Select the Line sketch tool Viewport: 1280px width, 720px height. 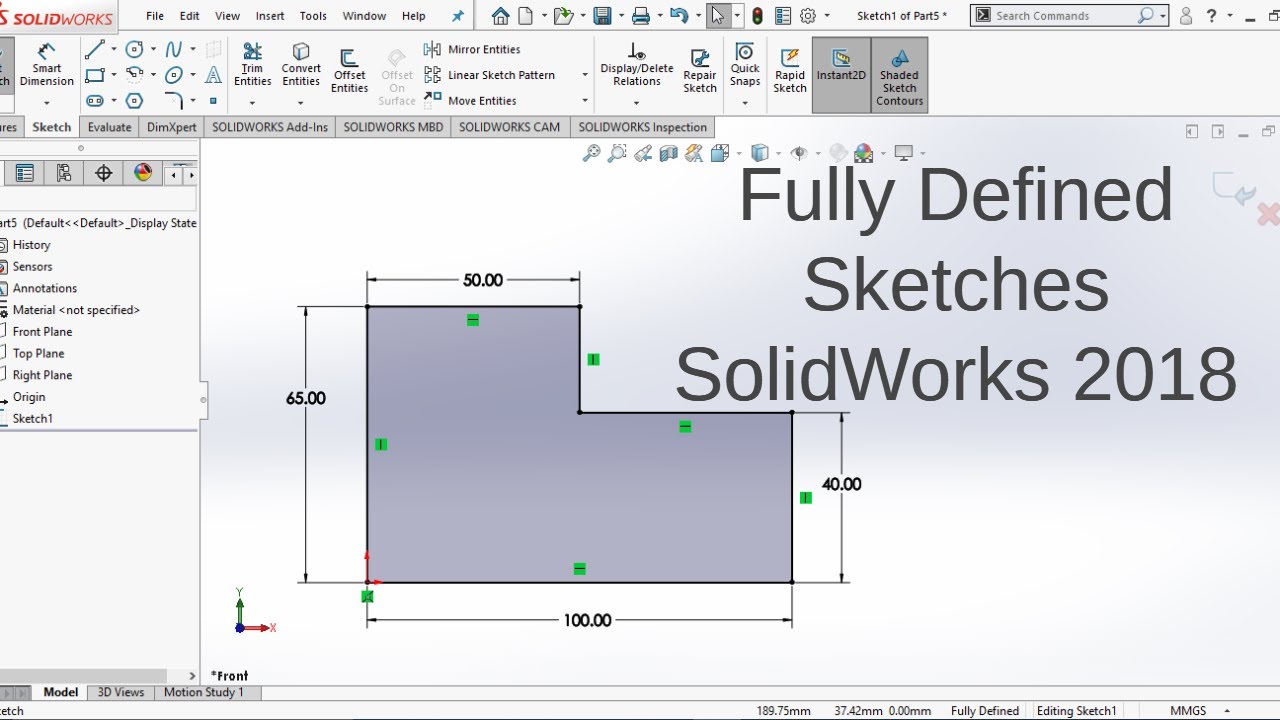coord(95,49)
